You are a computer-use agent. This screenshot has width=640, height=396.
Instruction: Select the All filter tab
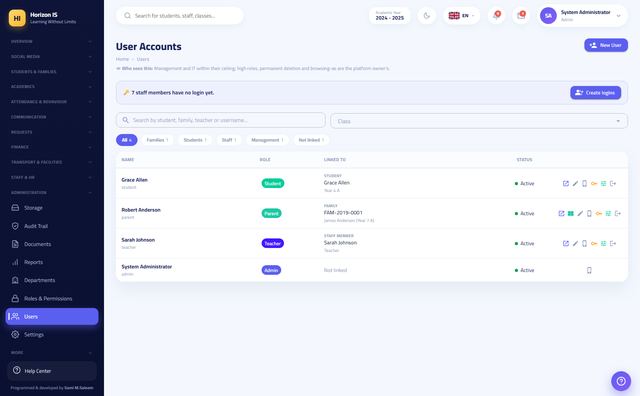click(127, 140)
